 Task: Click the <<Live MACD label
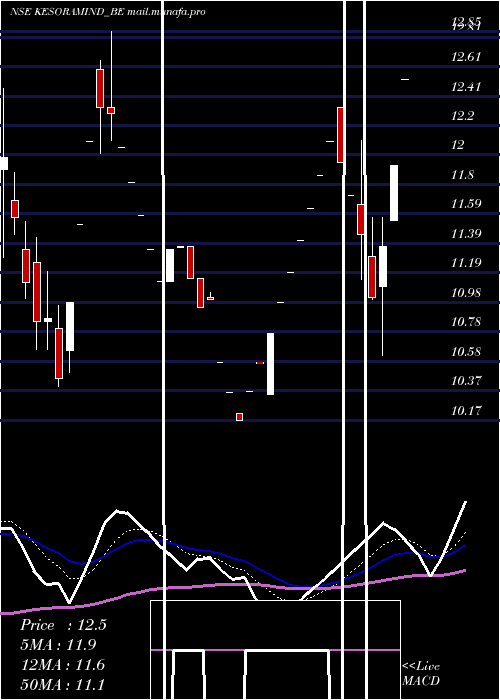(421, 673)
